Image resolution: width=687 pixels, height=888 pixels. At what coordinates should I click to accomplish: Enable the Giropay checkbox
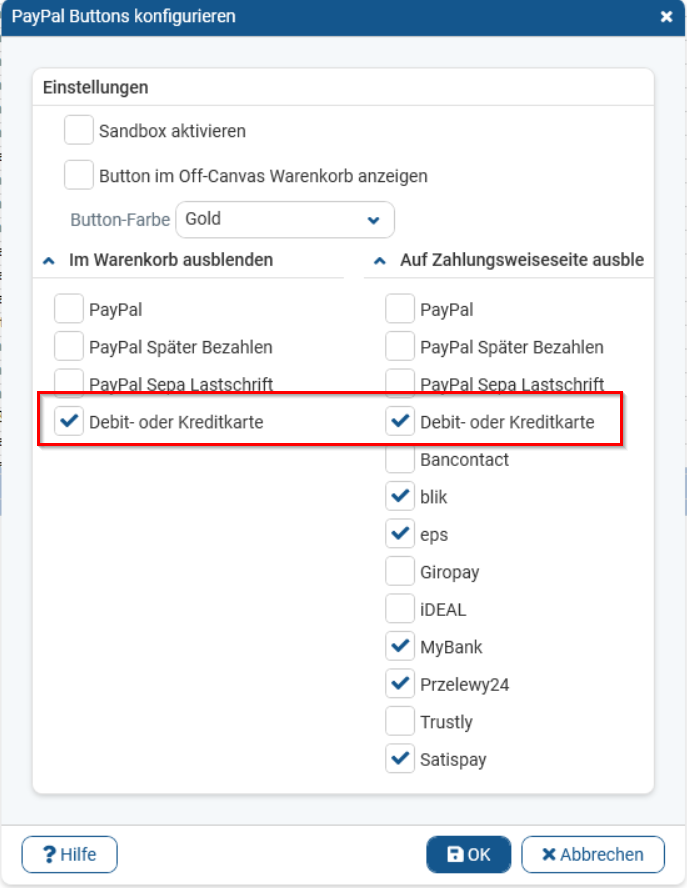click(400, 572)
